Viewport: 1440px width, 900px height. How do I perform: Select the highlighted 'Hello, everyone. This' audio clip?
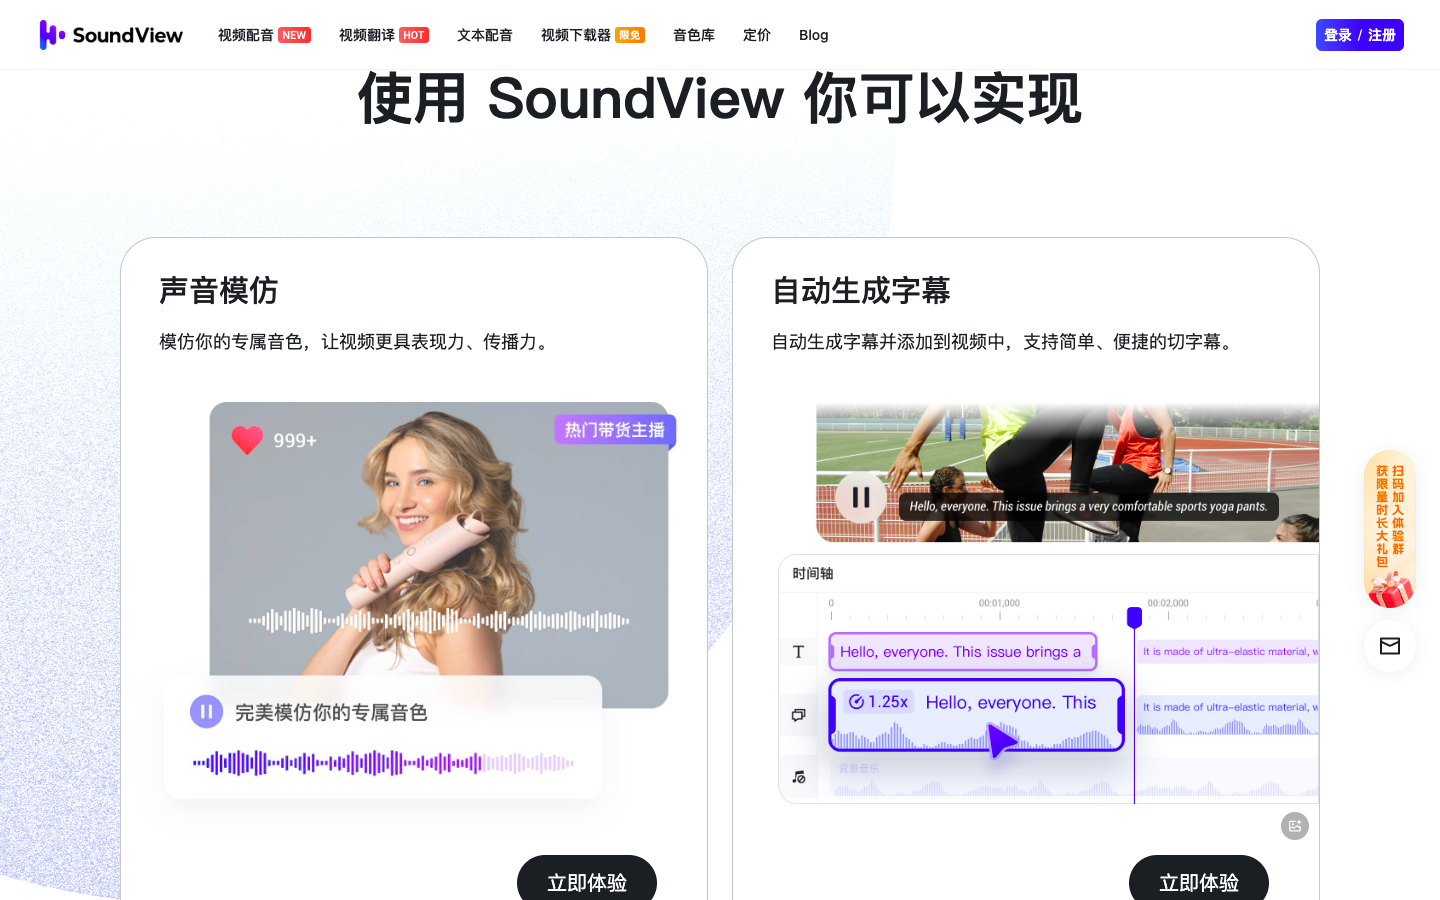[x=977, y=715]
